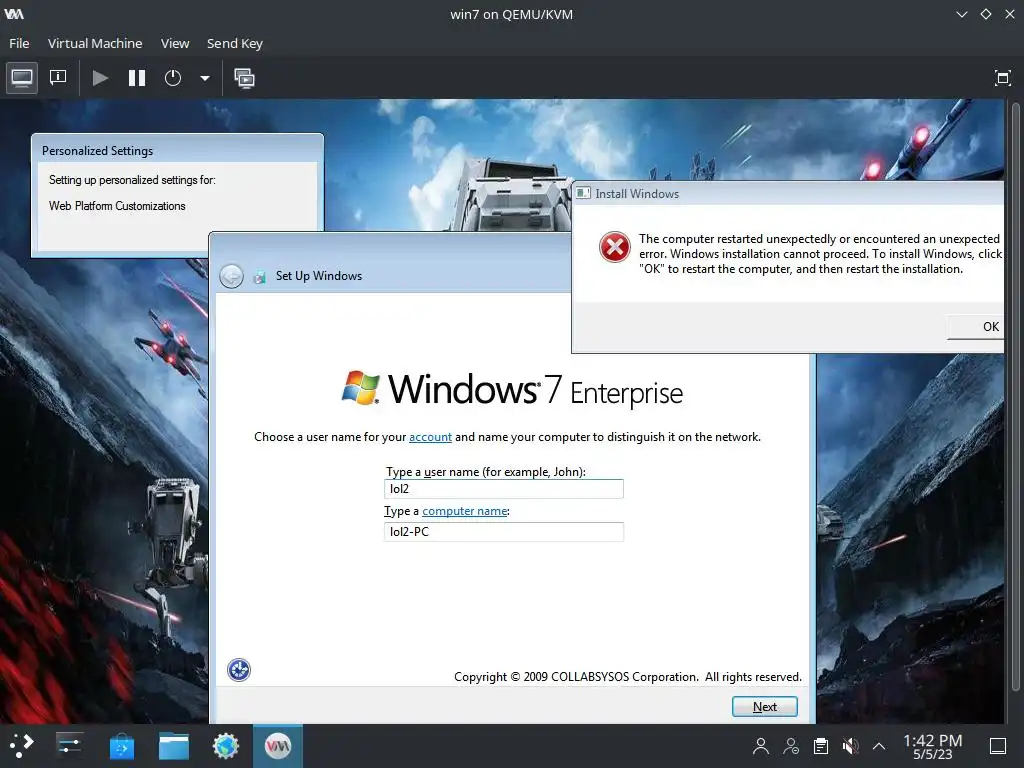Open the clipboard tray icon
The image size is (1024, 768).
tap(821, 746)
